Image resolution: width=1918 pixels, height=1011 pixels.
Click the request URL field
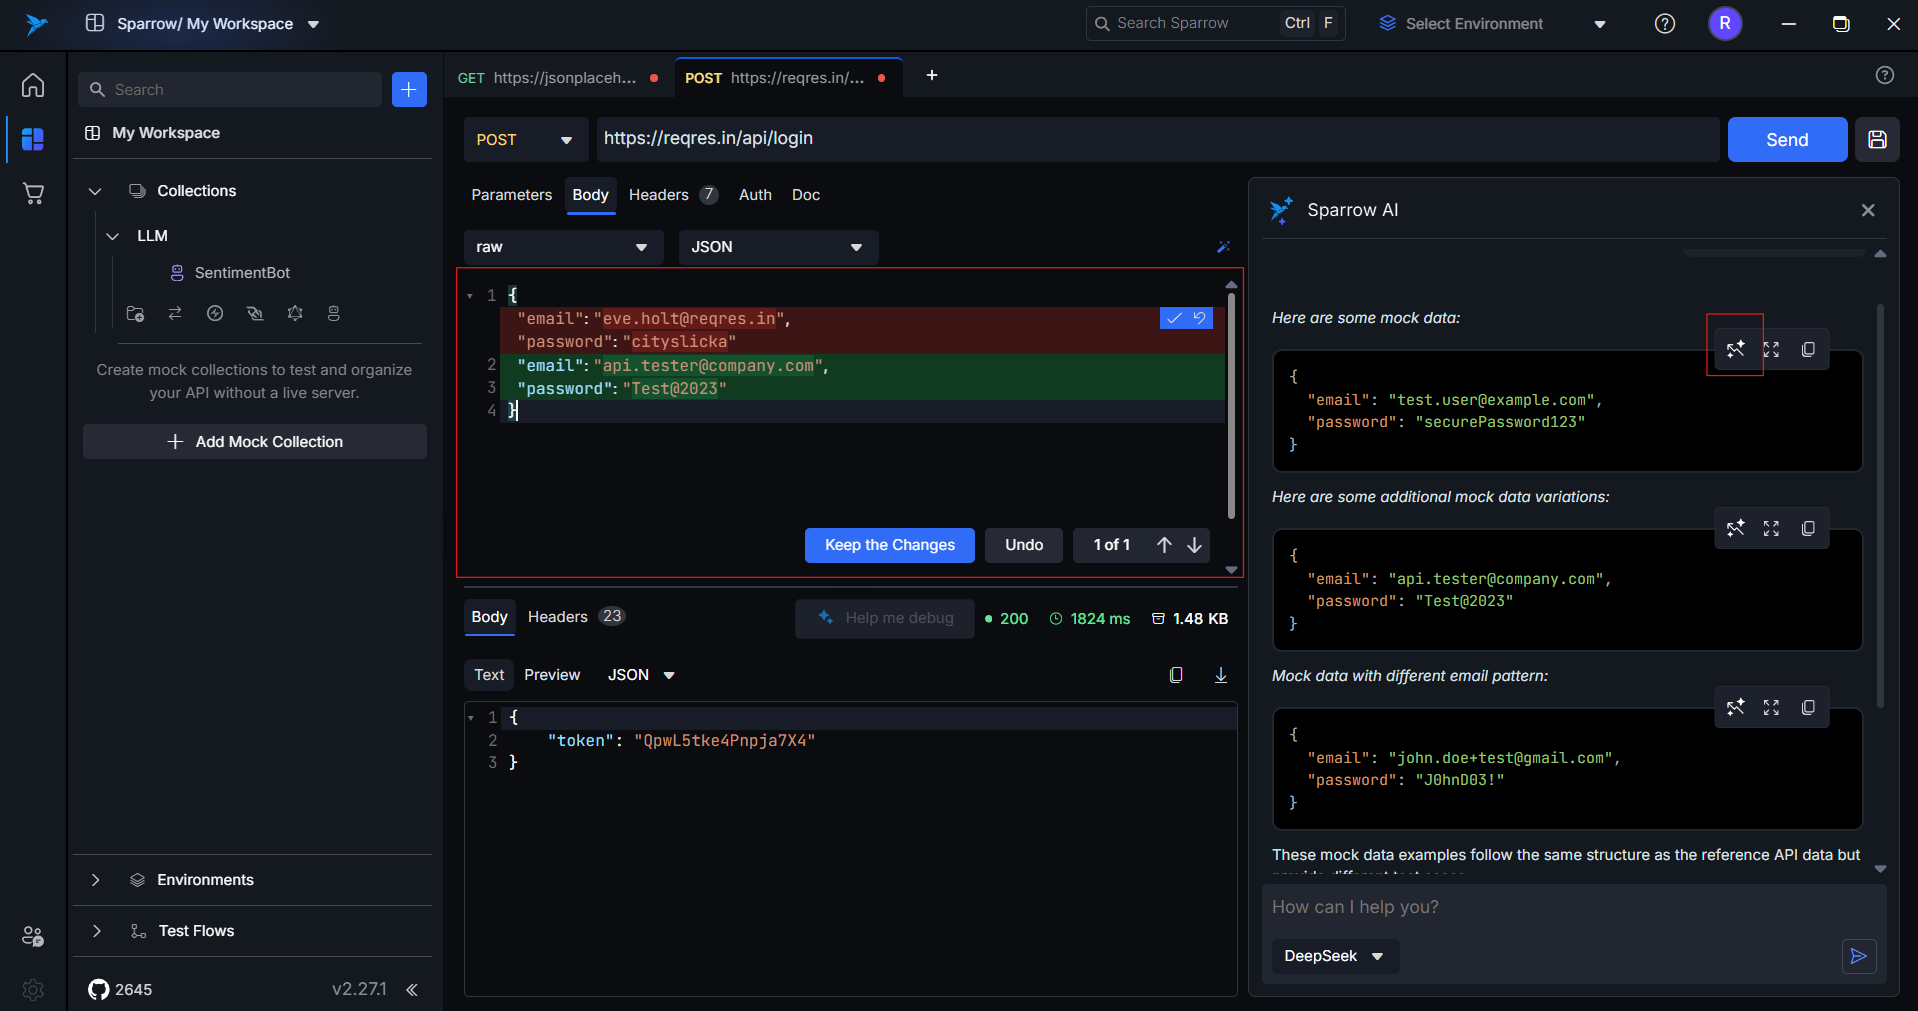[1157, 139]
